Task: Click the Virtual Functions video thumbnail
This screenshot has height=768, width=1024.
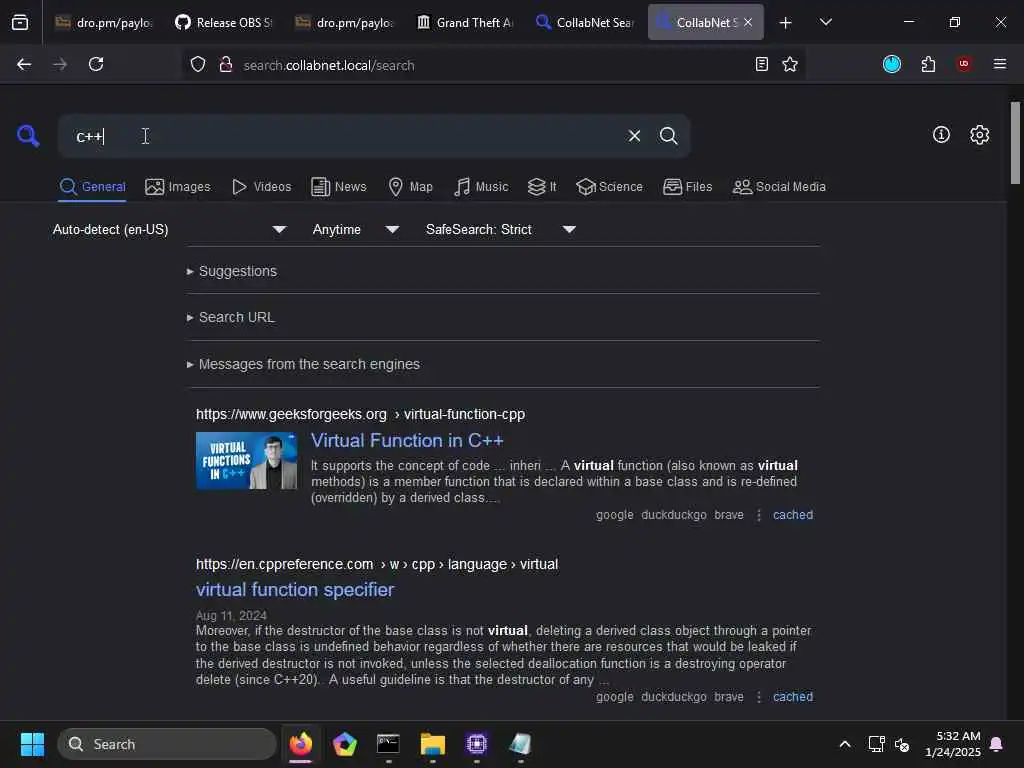Action: click(246, 460)
